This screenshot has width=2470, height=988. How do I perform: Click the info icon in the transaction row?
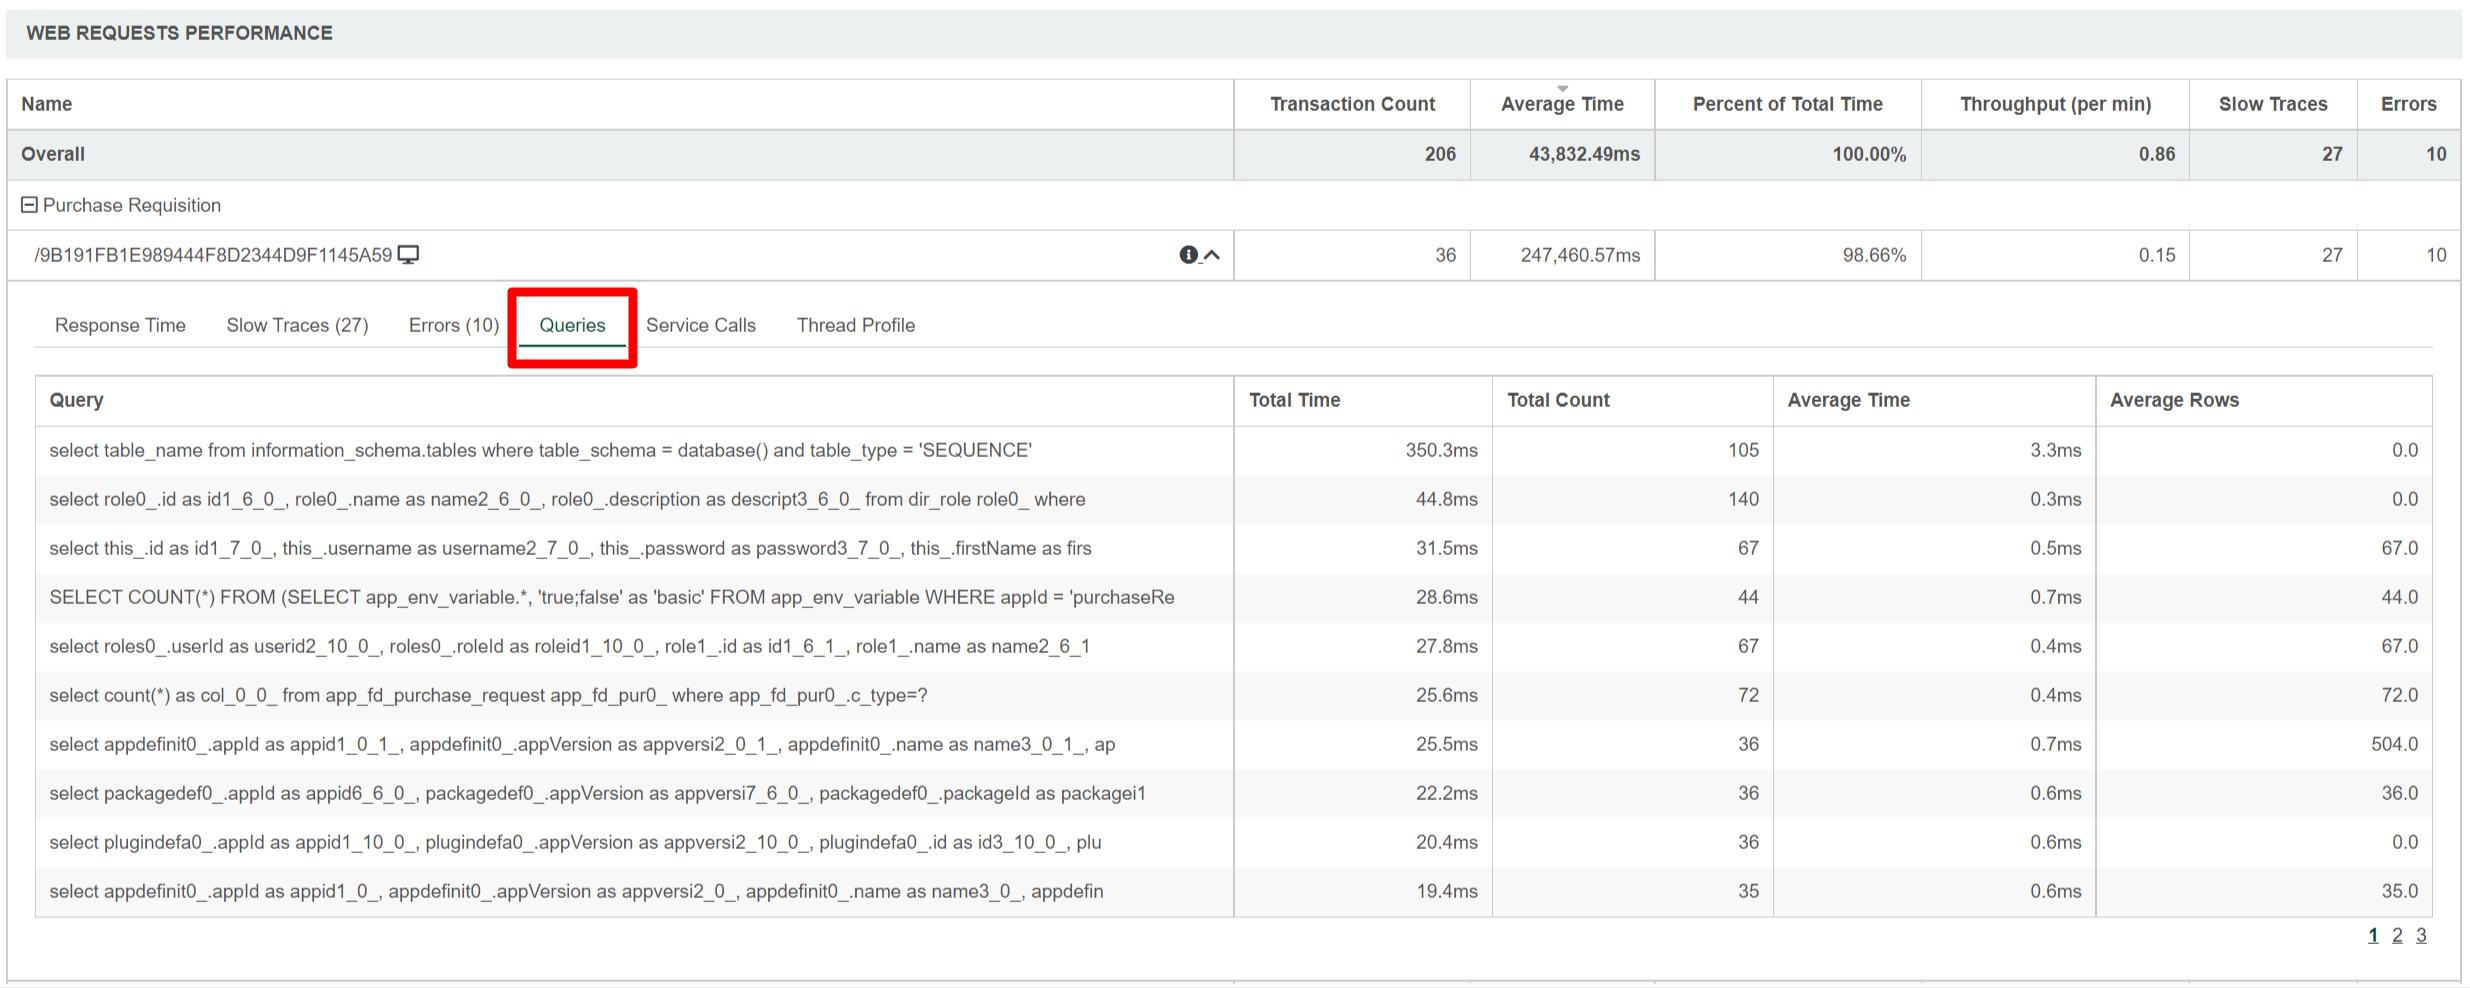pos(1188,255)
